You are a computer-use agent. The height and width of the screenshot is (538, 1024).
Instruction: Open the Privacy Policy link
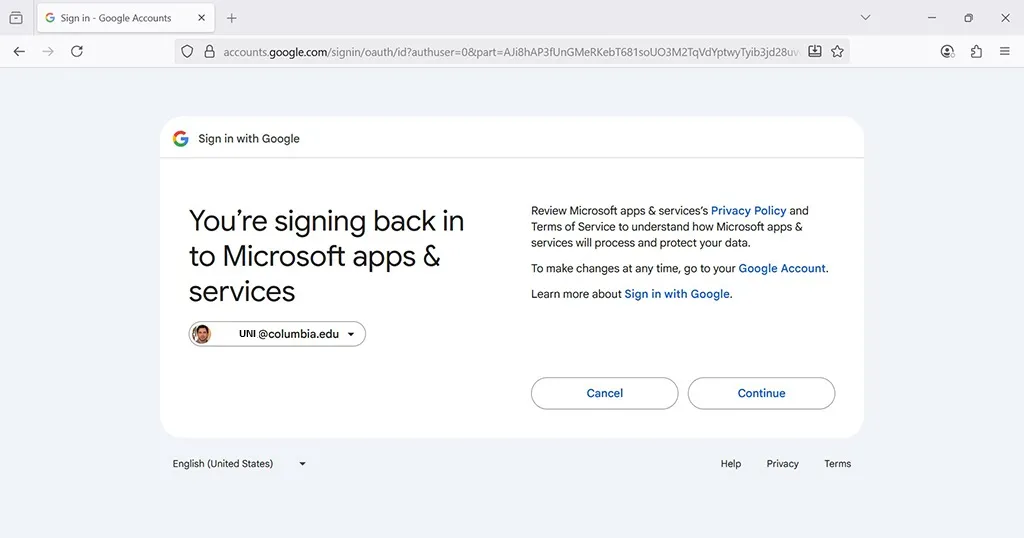tap(748, 211)
